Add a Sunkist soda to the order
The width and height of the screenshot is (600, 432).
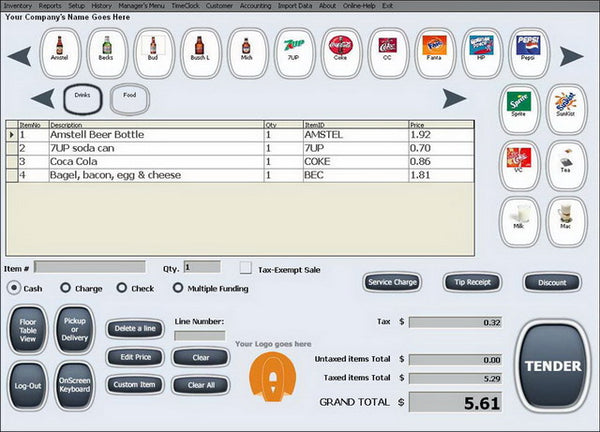click(566, 109)
